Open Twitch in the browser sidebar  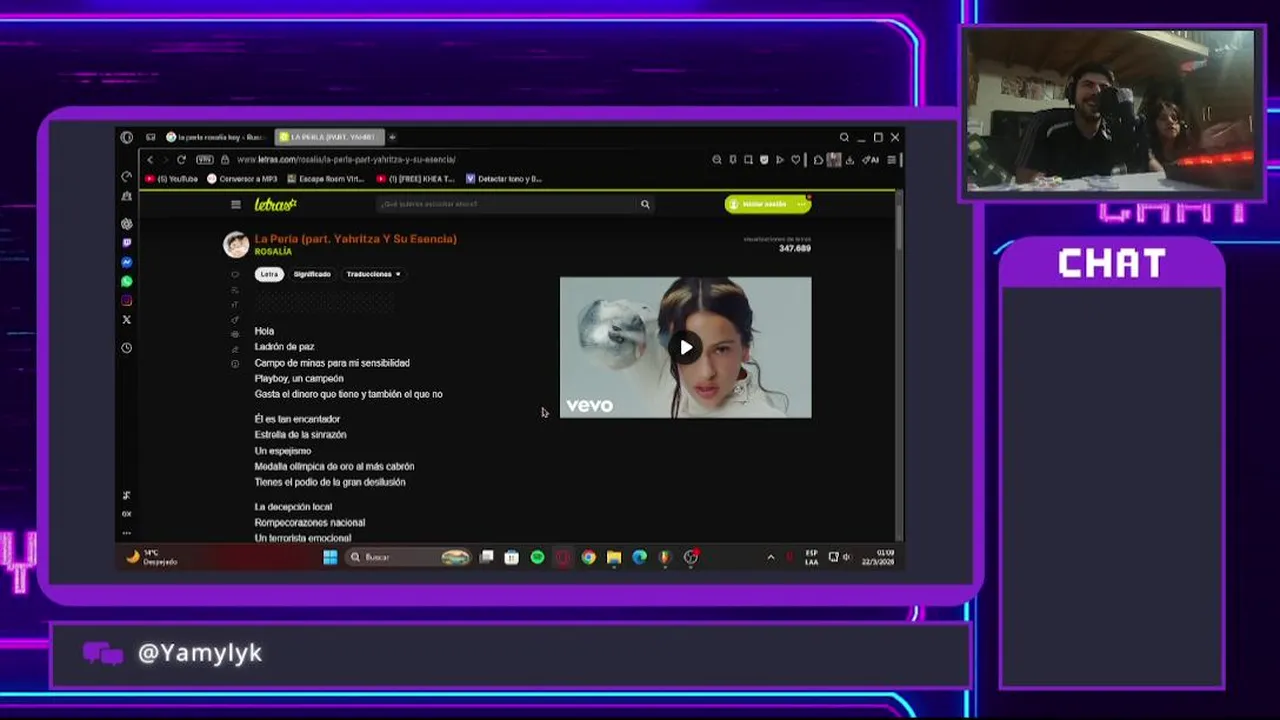(x=126, y=243)
